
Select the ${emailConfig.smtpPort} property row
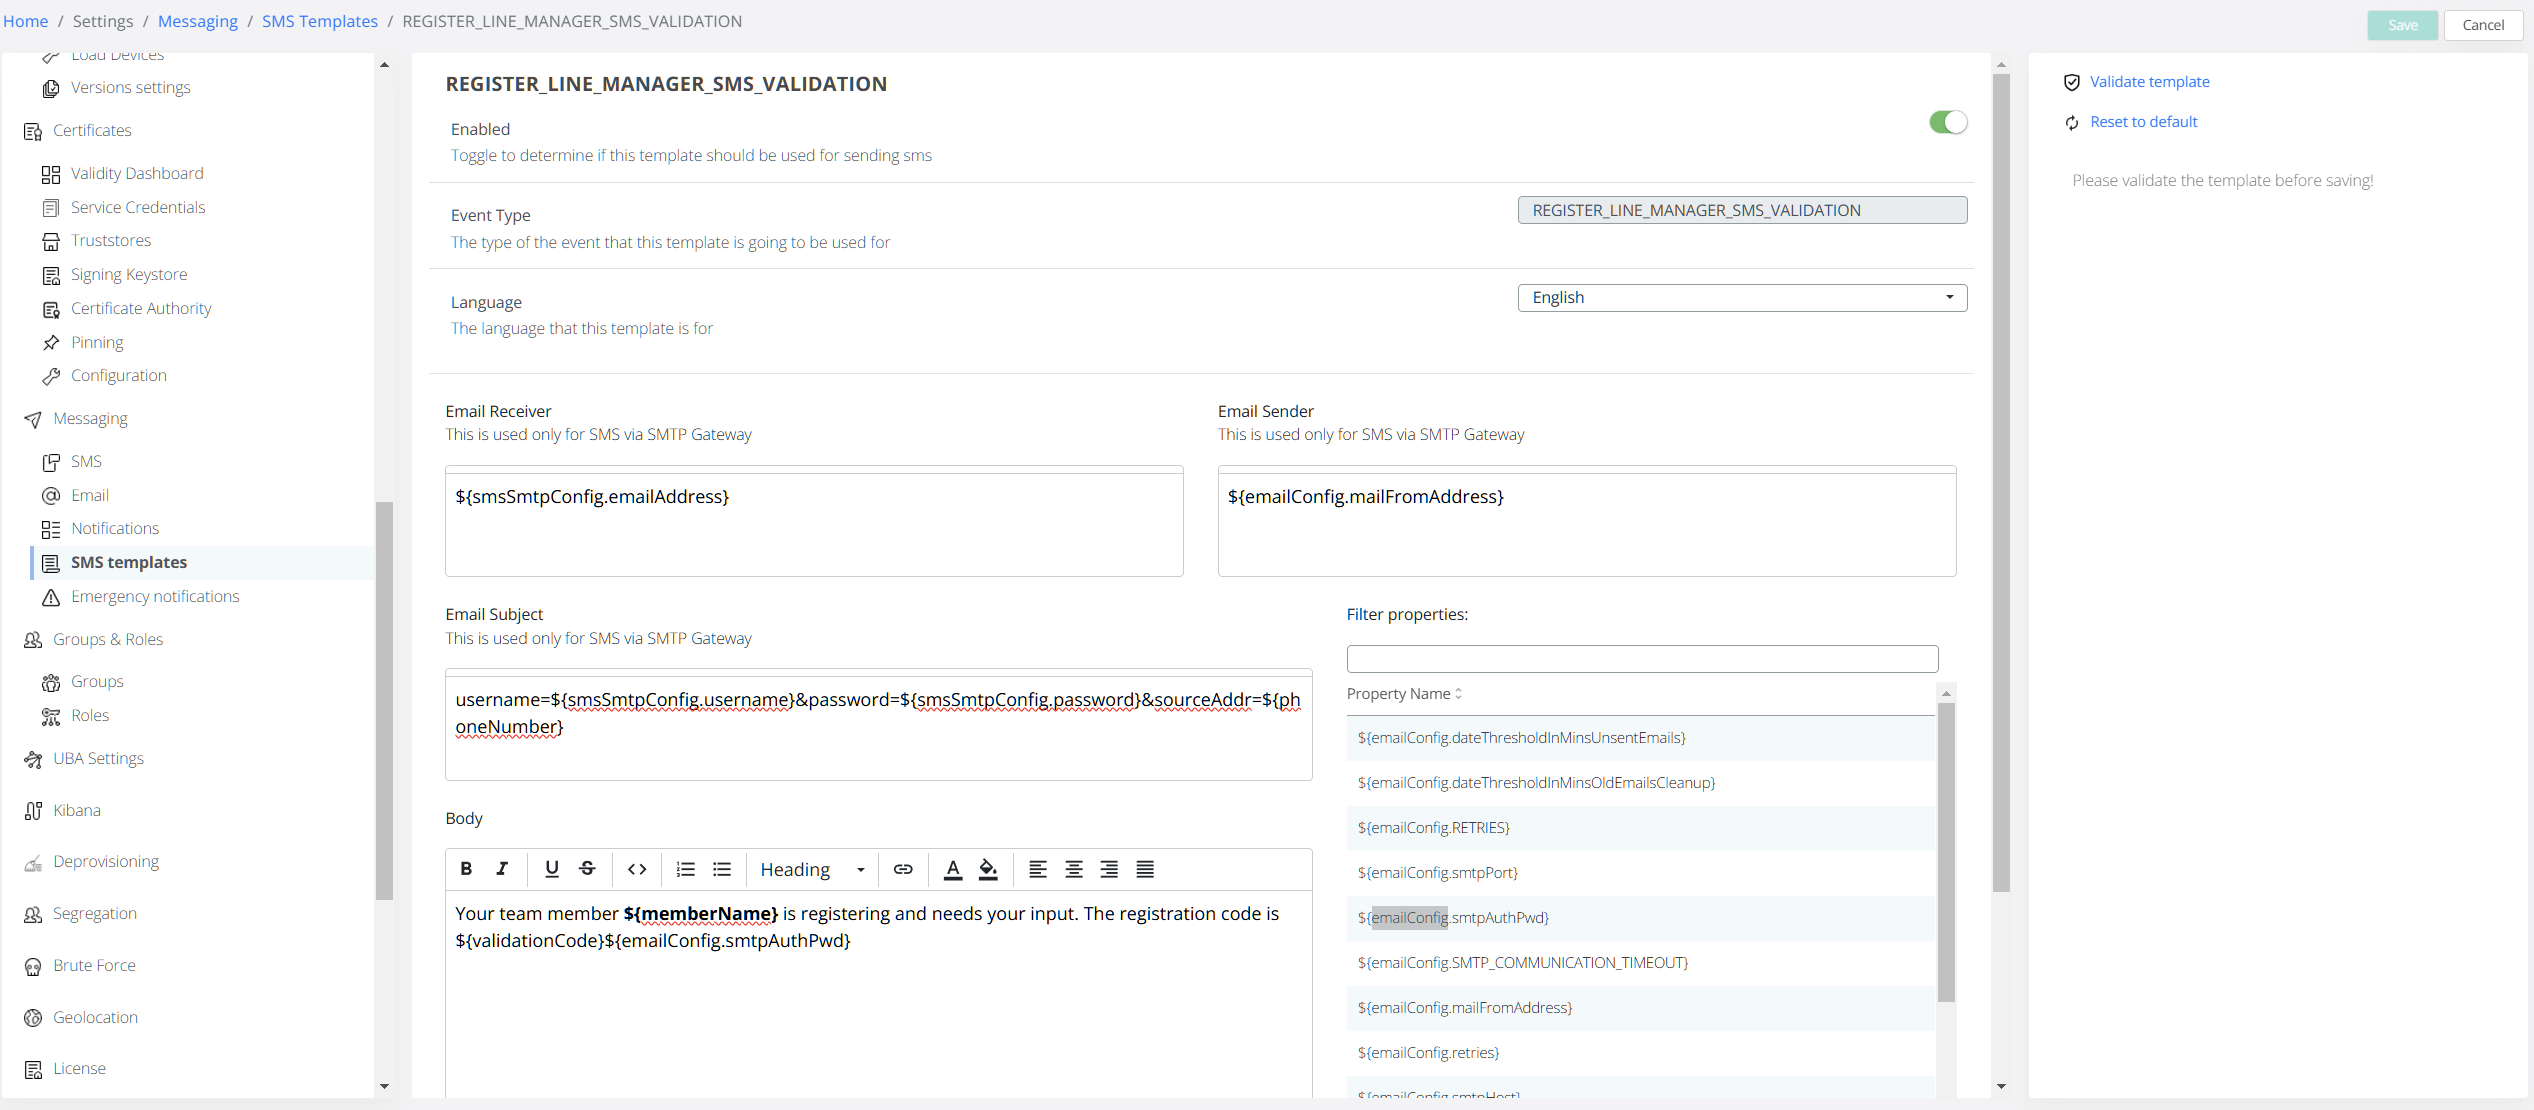click(x=1437, y=873)
